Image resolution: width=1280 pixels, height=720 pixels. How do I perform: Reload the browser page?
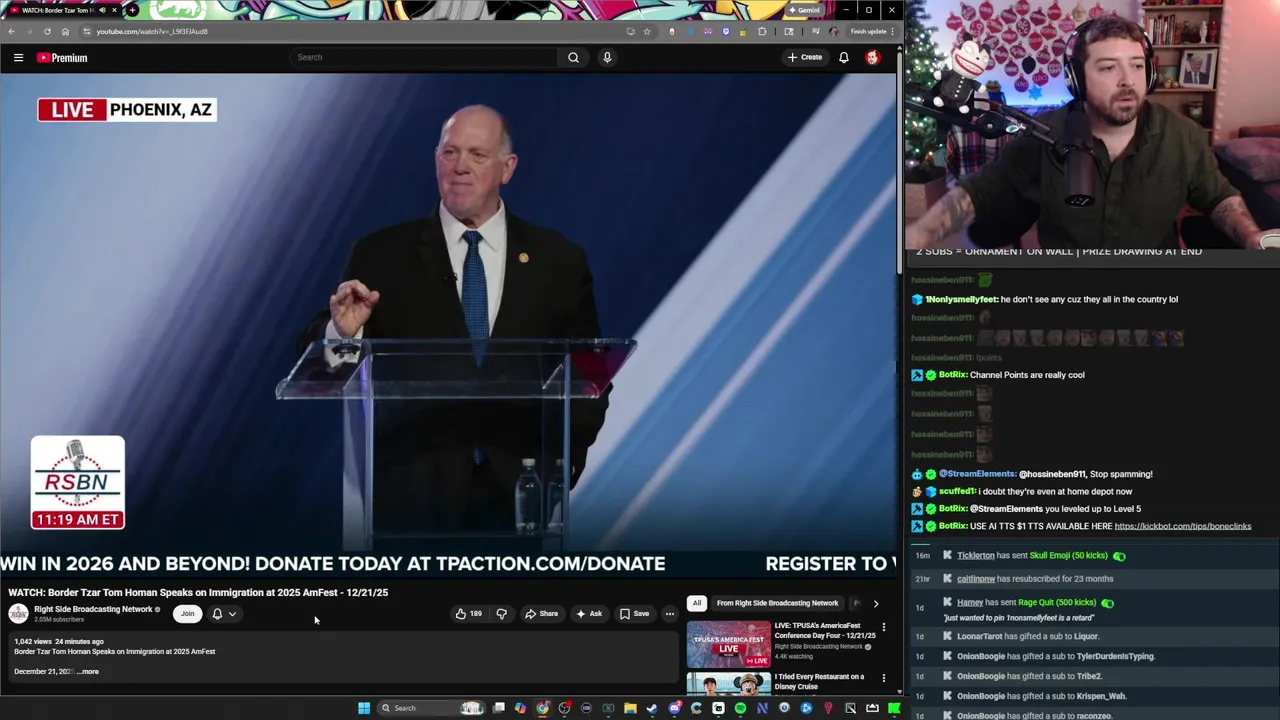click(x=47, y=31)
